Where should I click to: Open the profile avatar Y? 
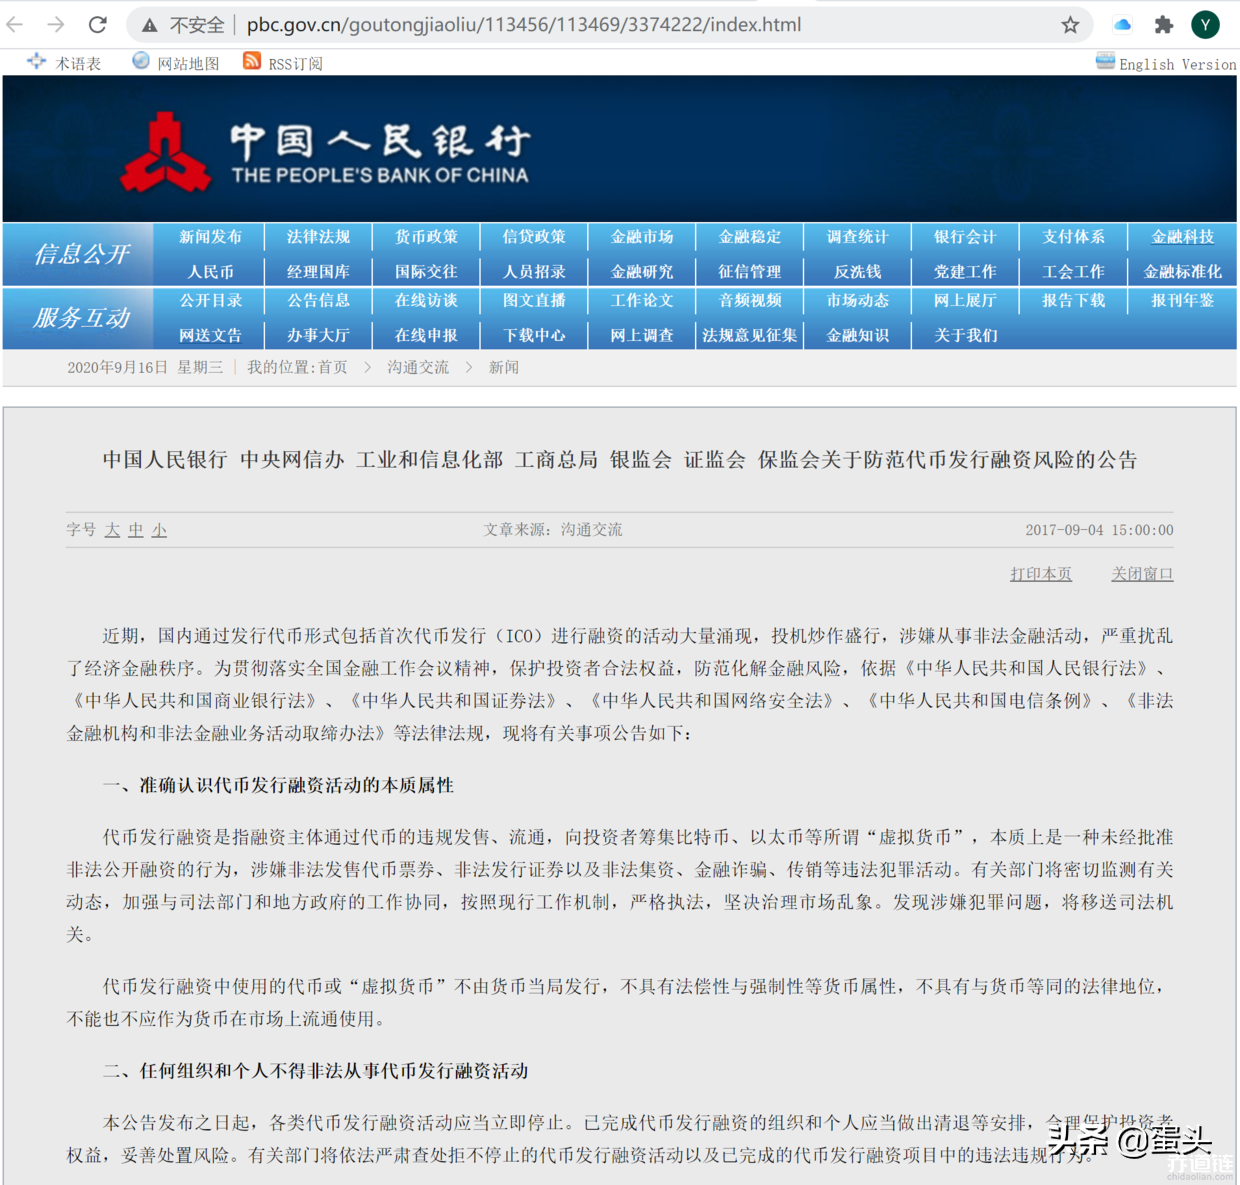click(1205, 25)
